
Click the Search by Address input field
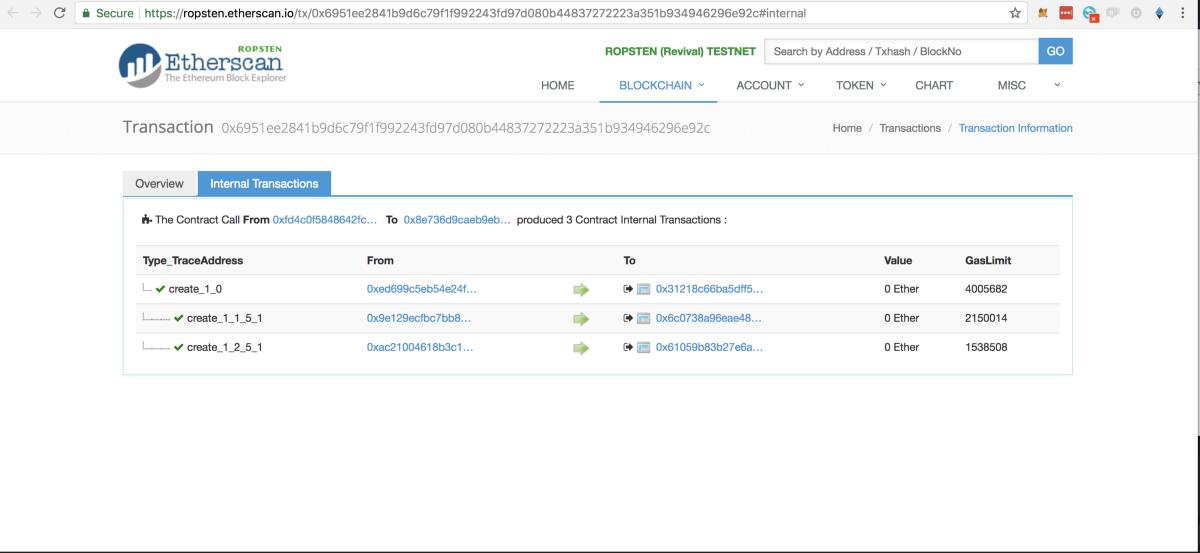(901, 51)
